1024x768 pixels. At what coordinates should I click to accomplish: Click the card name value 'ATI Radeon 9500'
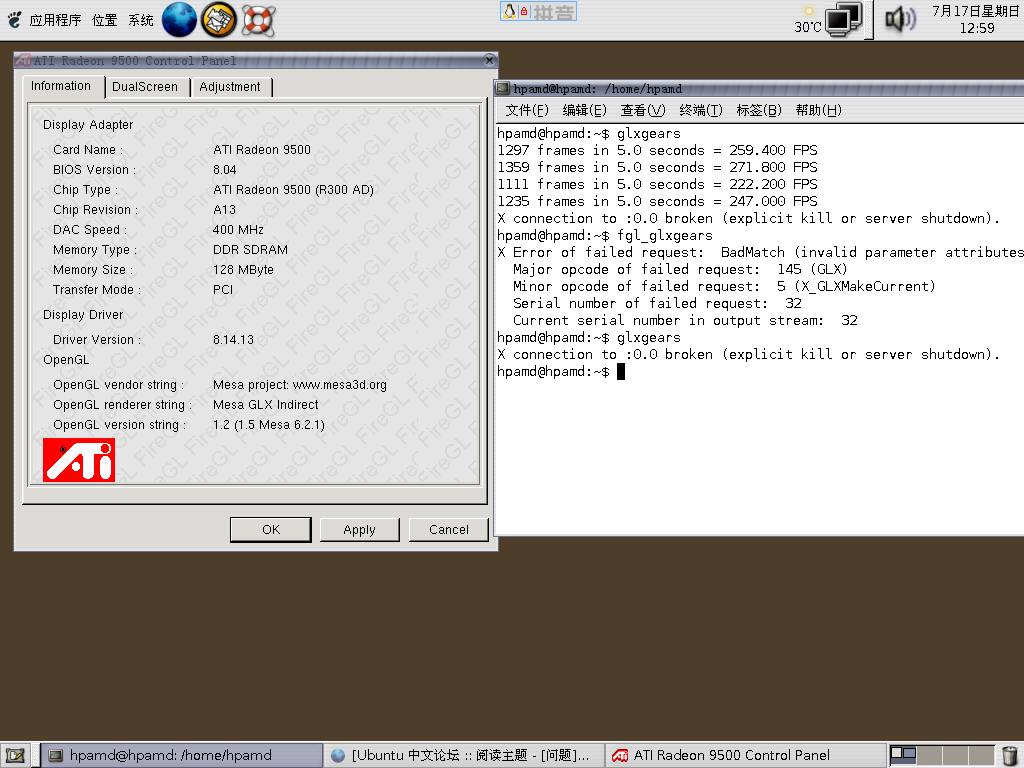click(x=262, y=150)
